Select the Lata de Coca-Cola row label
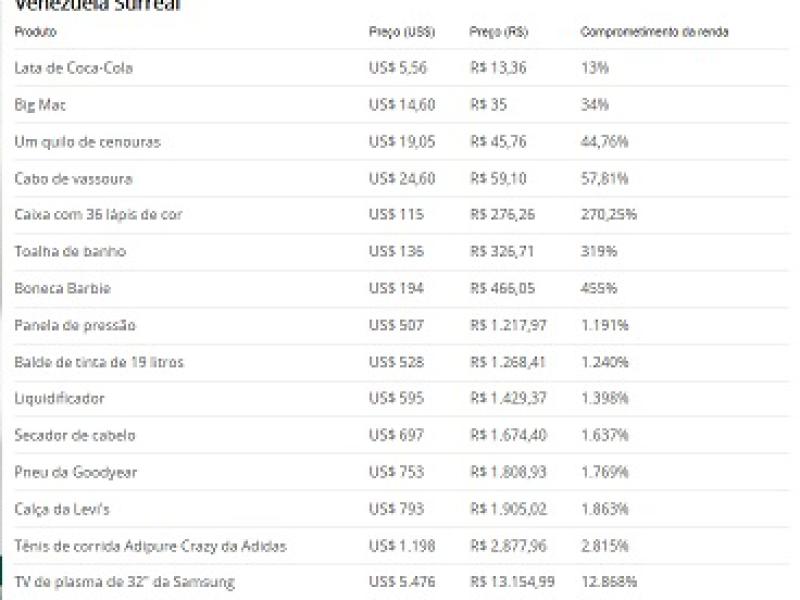This screenshot has width=800, height=600. 73,68
